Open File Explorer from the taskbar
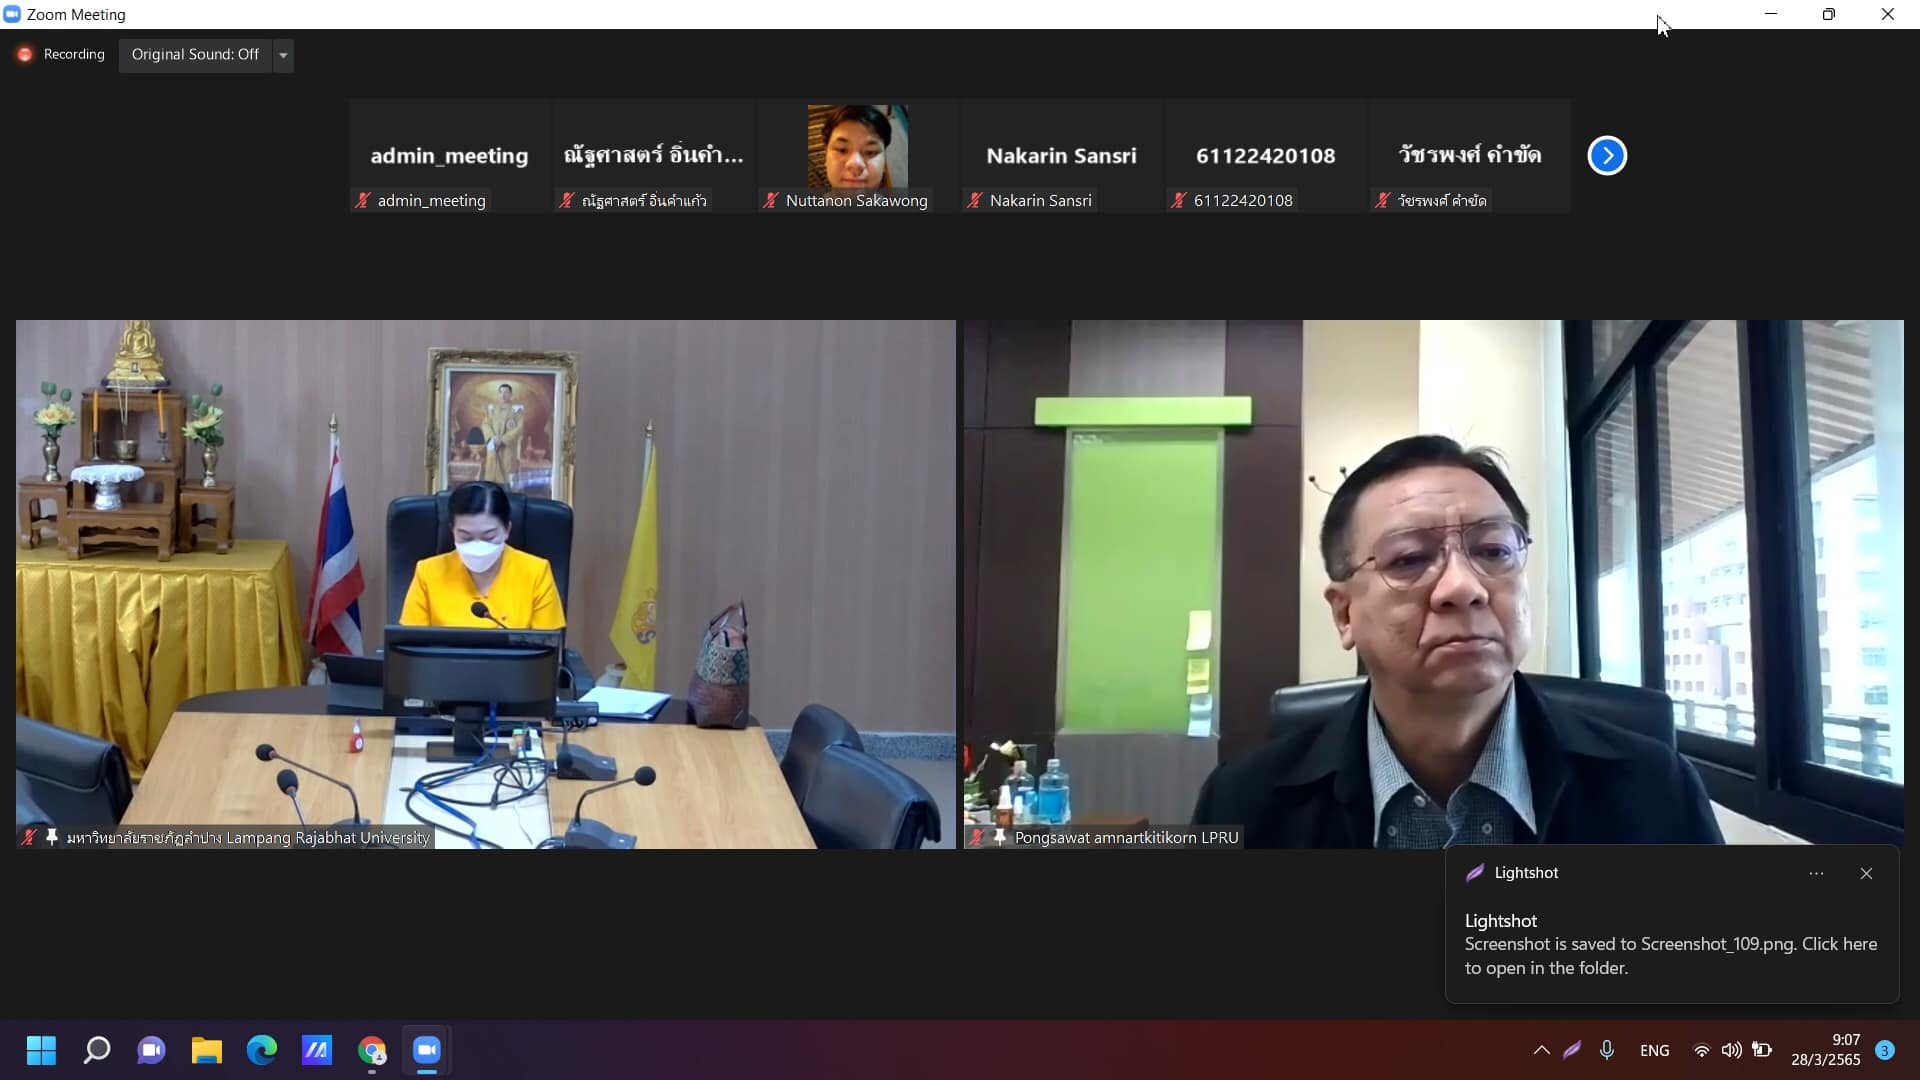The width and height of the screenshot is (1920, 1080). tap(207, 1050)
